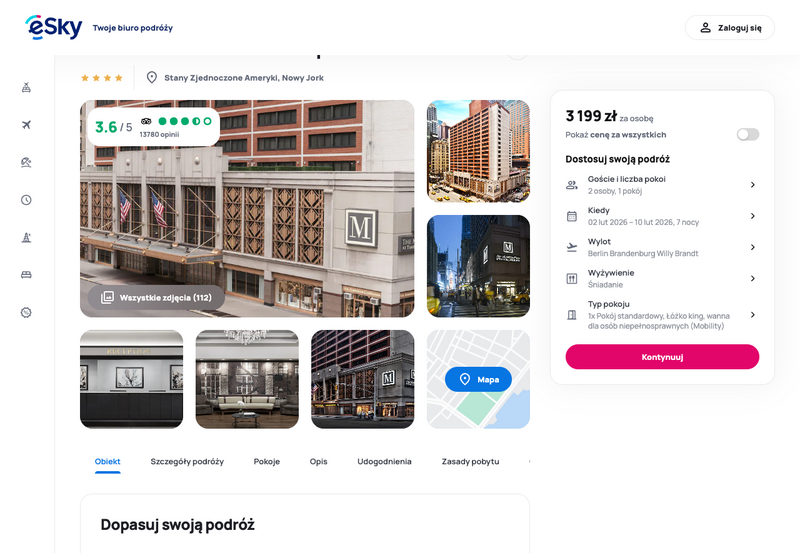Click the luggage icon at sidebar top
The width and height of the screenshot is (800, 553).
(x=26, y=87)
